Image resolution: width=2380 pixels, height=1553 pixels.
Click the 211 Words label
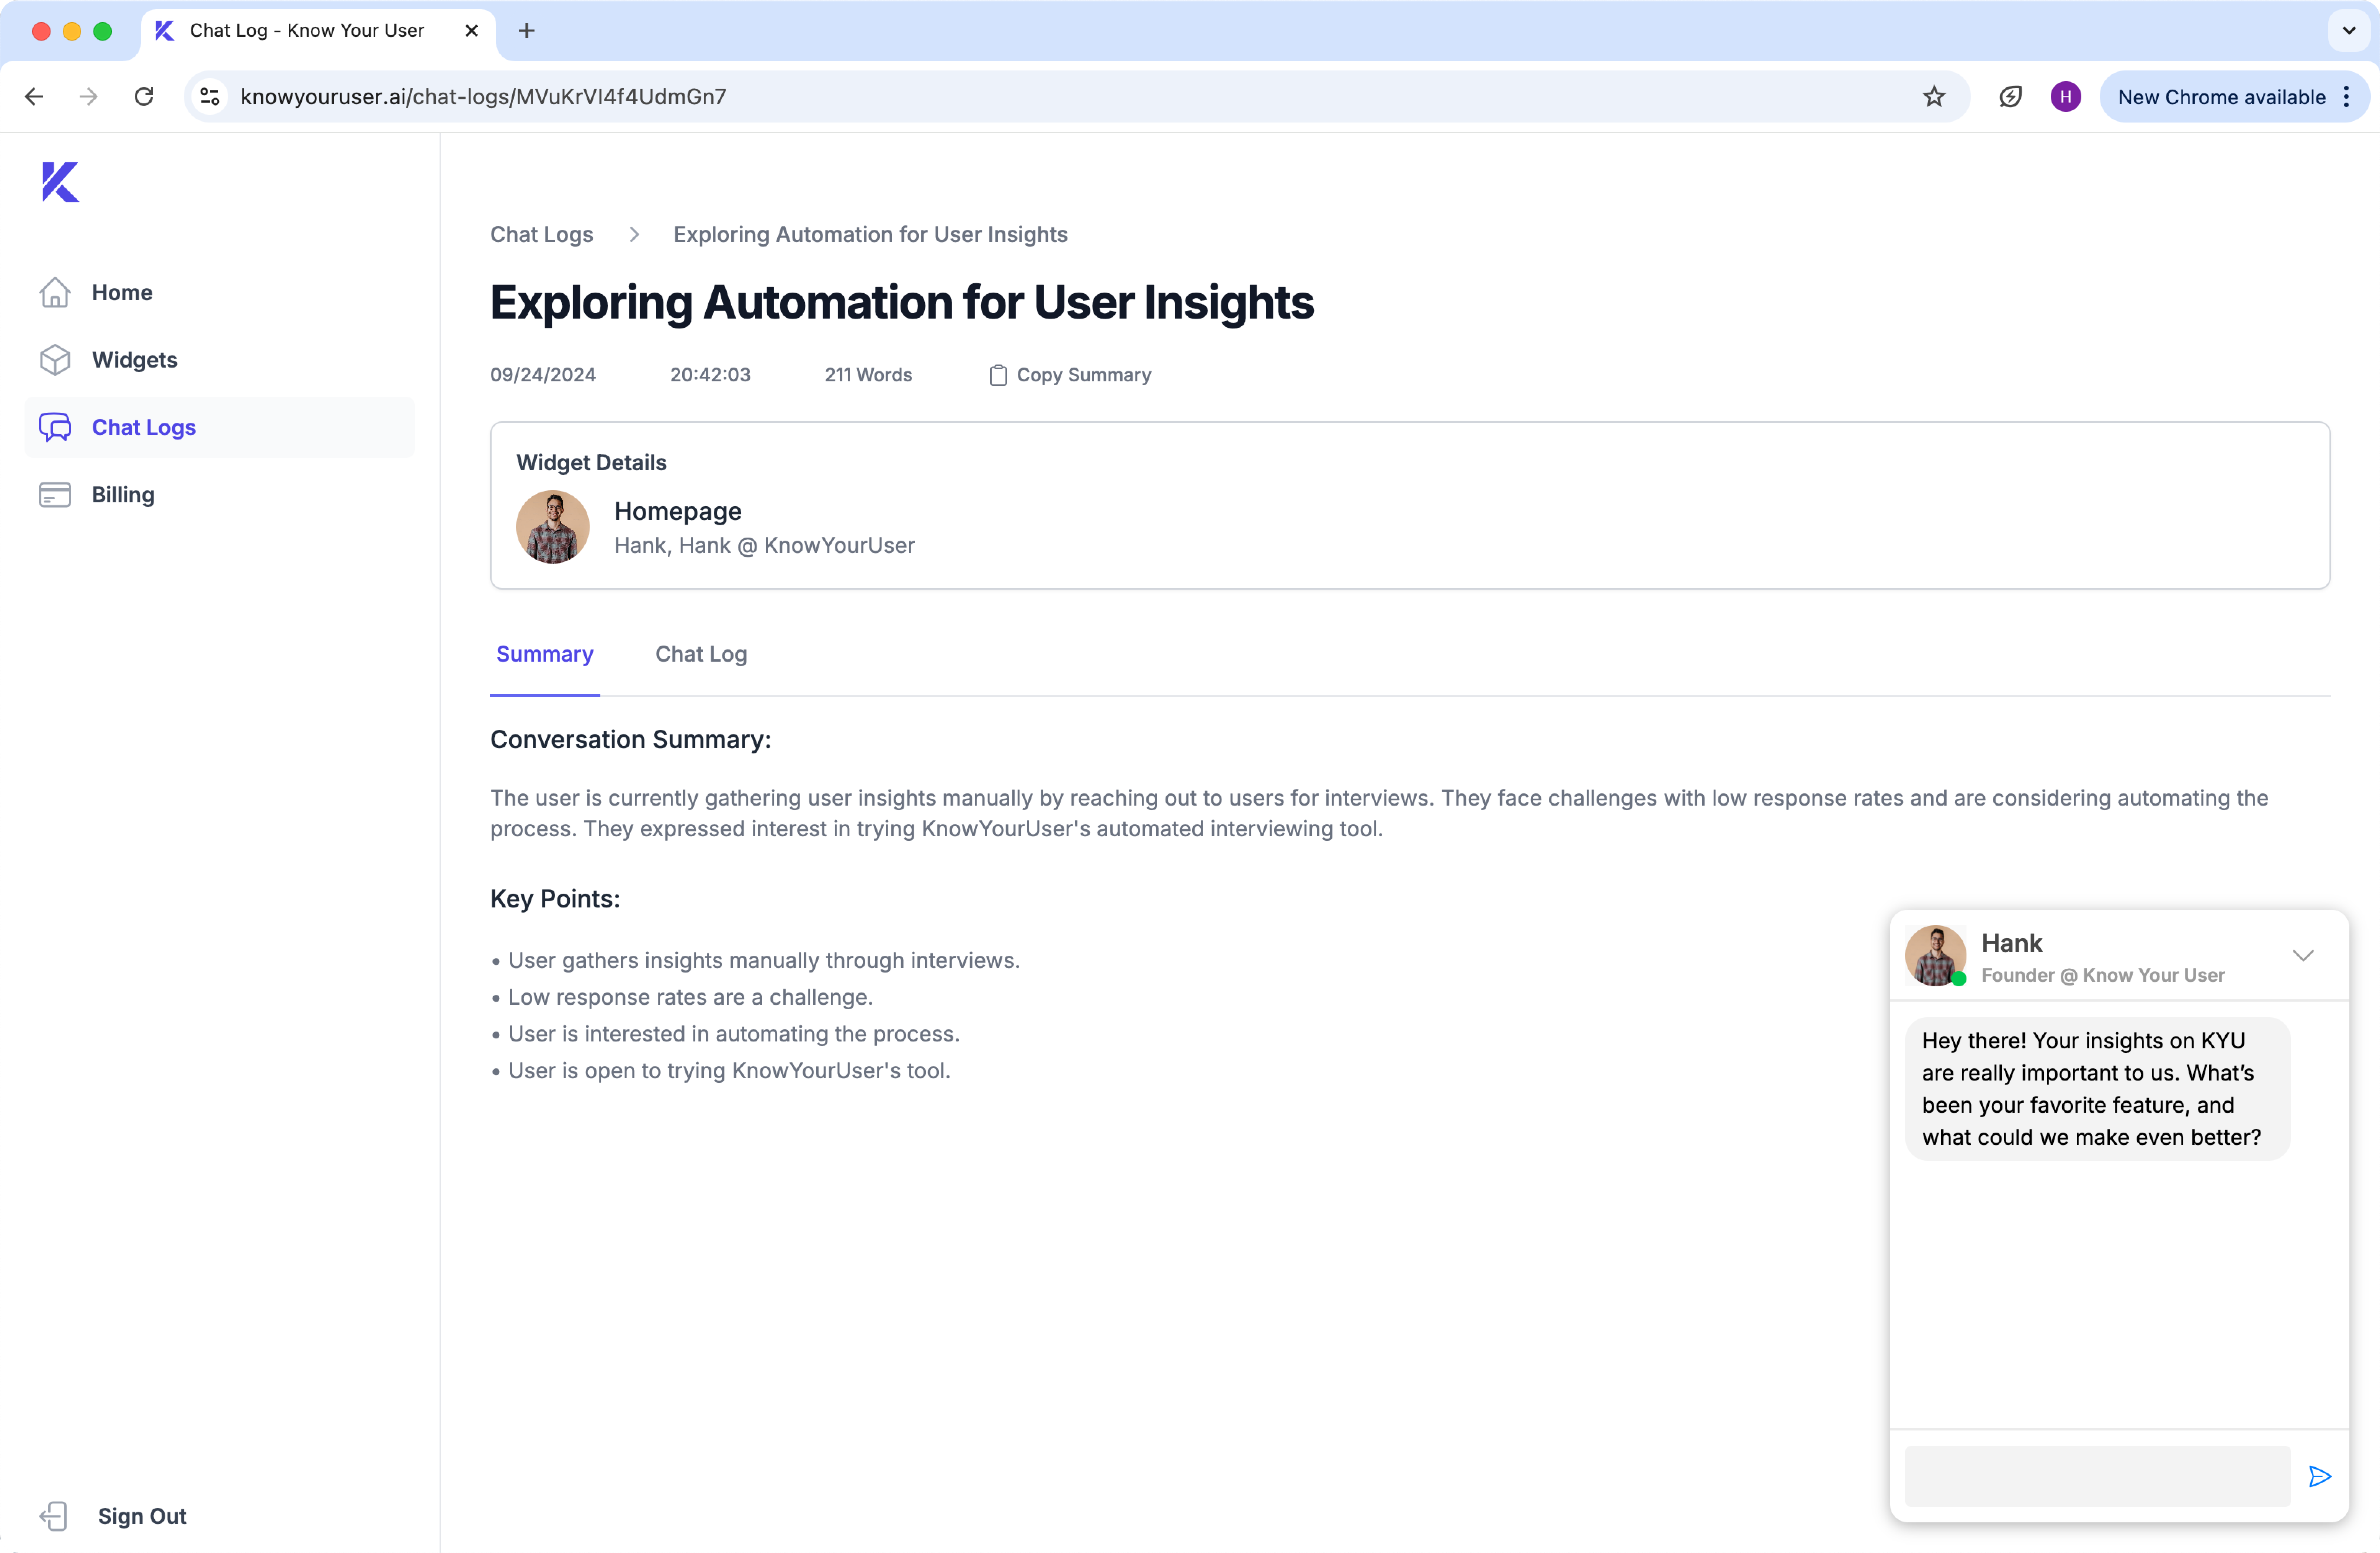868,374
